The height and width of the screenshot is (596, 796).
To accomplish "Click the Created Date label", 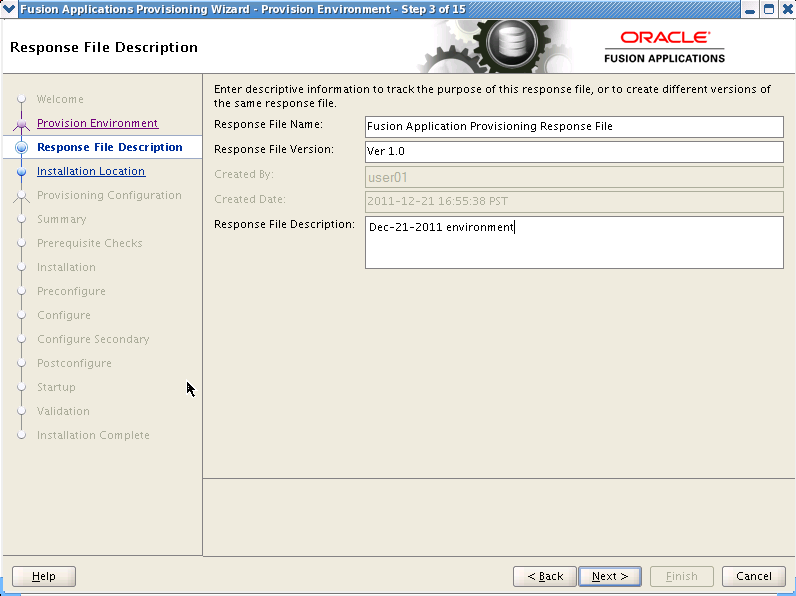I will pos(250,200).
